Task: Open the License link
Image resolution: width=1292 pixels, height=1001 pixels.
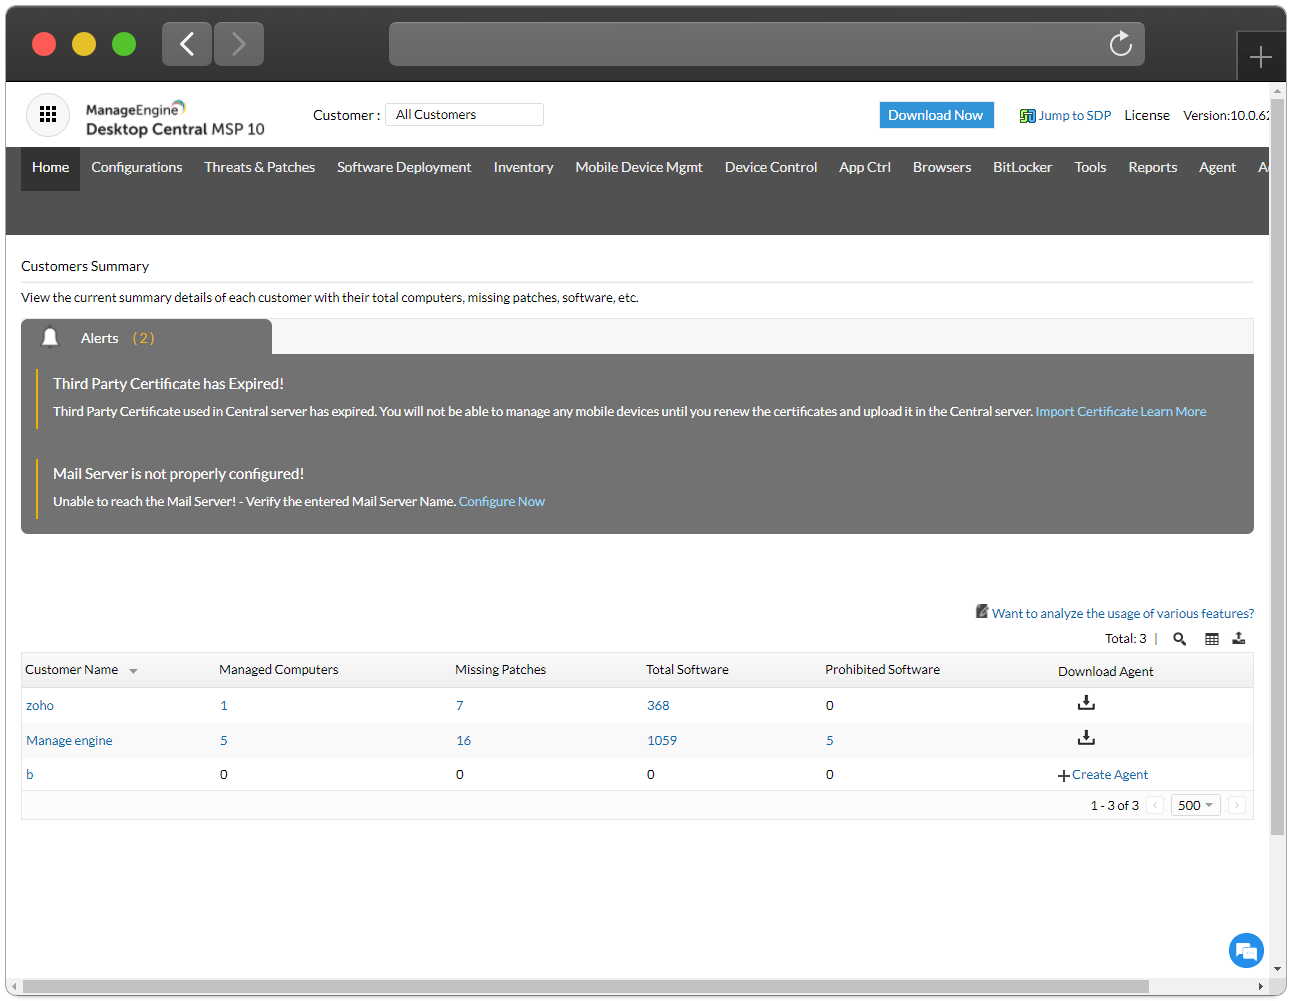Action: coord(1147,116)
